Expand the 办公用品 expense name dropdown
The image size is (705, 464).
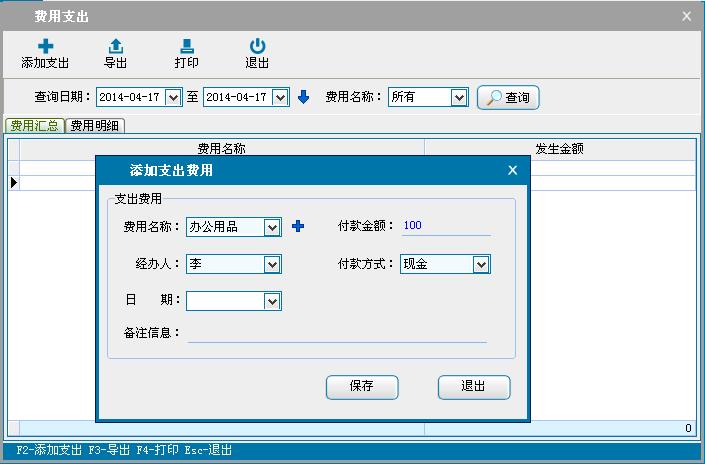(x=272, y=227)
